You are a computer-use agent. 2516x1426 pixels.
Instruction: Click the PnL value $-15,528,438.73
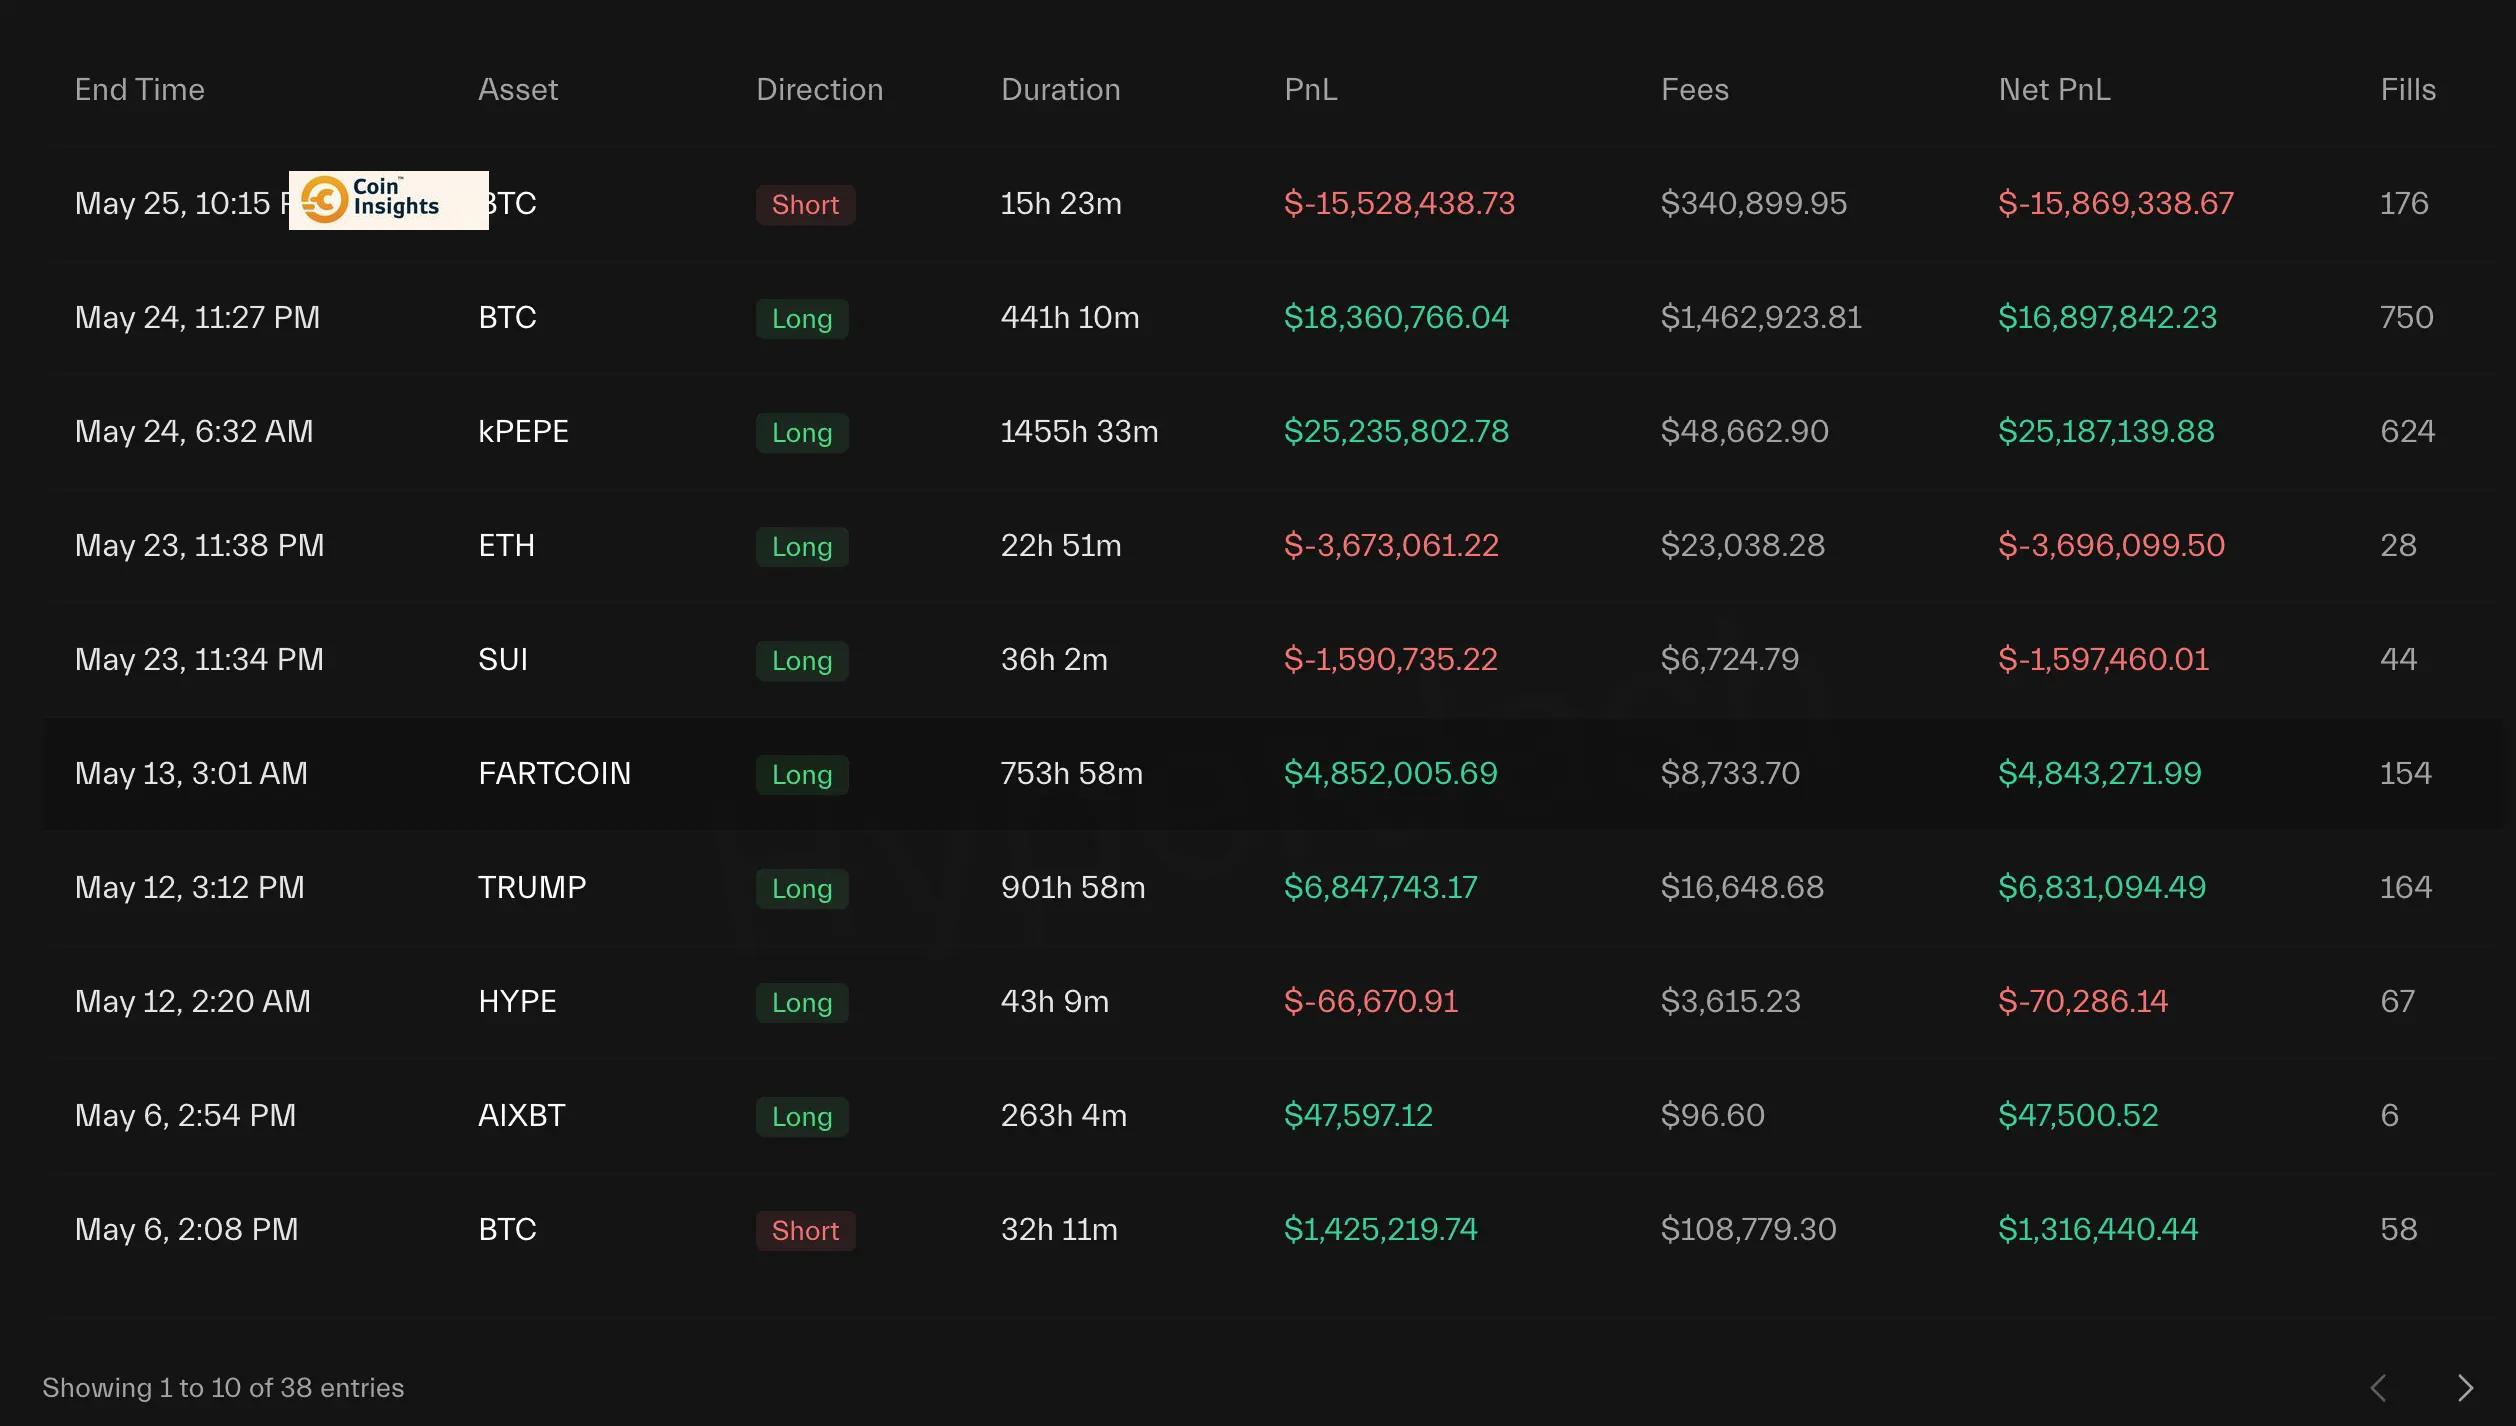click(1399, 203)
